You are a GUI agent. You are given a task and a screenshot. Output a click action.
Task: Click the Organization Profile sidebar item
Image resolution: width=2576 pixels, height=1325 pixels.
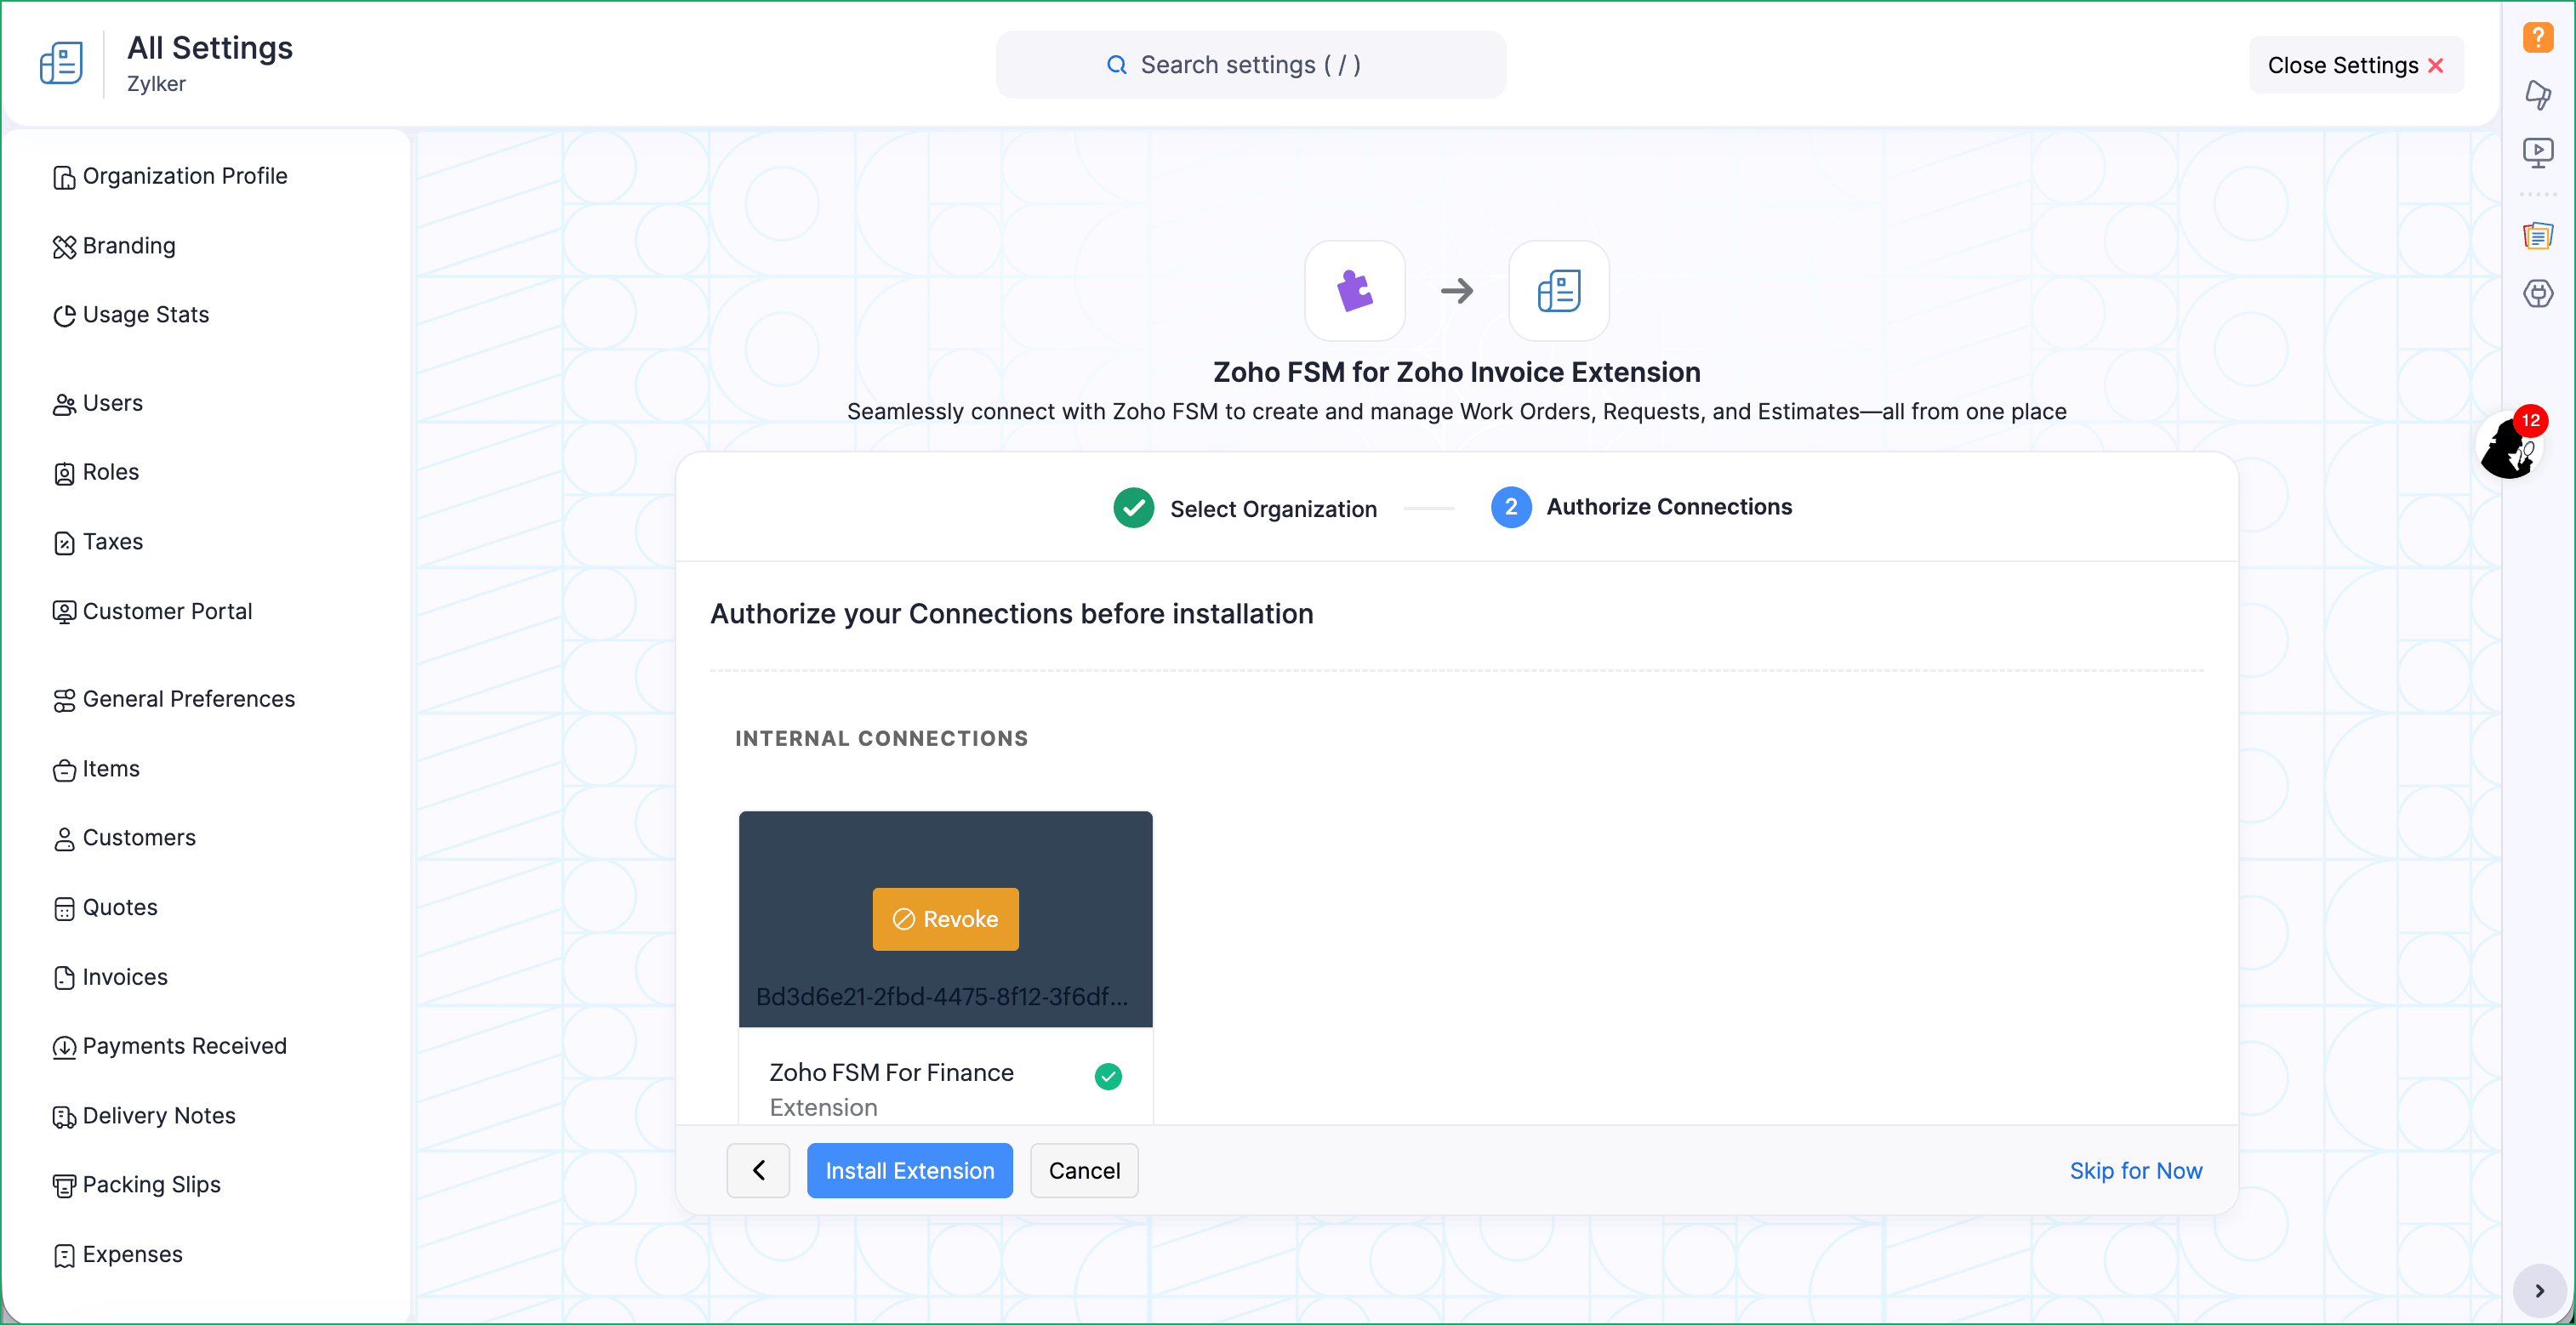185,176
